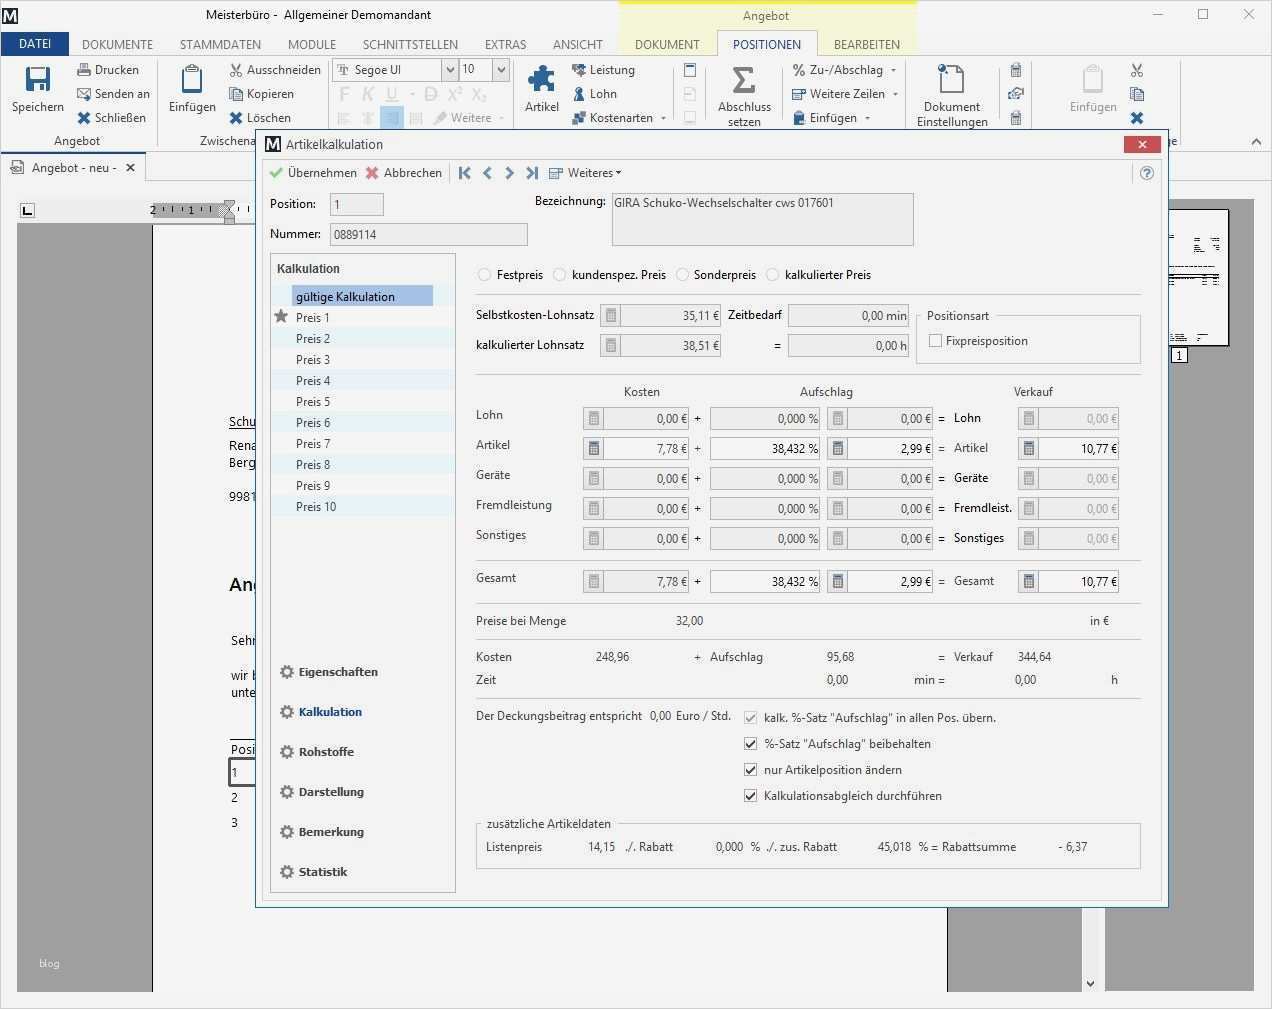Toggle the Kalkulationsabgleich durchführen checkbox
Screen dimensions: 1272x1009
(x=751, y=796)
